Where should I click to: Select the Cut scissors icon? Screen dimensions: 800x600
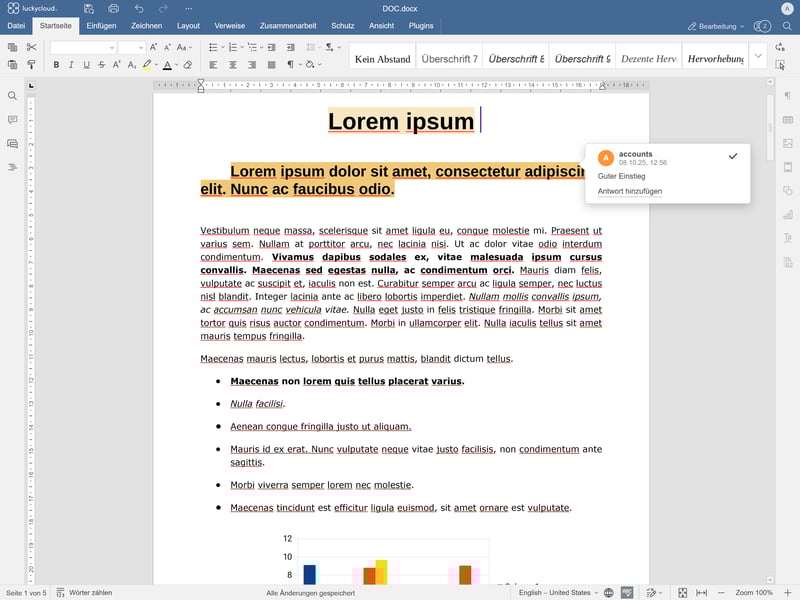(x=31, y=47)
